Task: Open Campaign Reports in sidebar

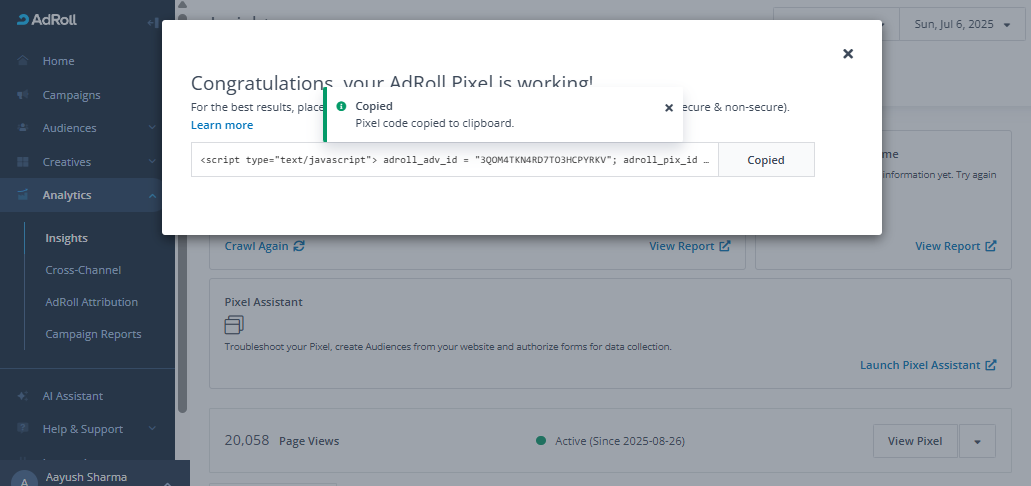Action: (x=93, y=334)
